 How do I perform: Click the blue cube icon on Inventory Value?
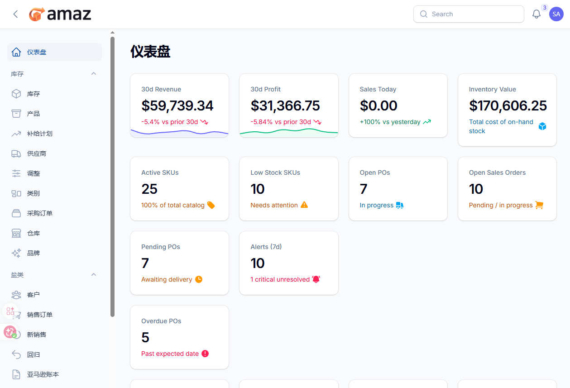[x=542, y=126]
